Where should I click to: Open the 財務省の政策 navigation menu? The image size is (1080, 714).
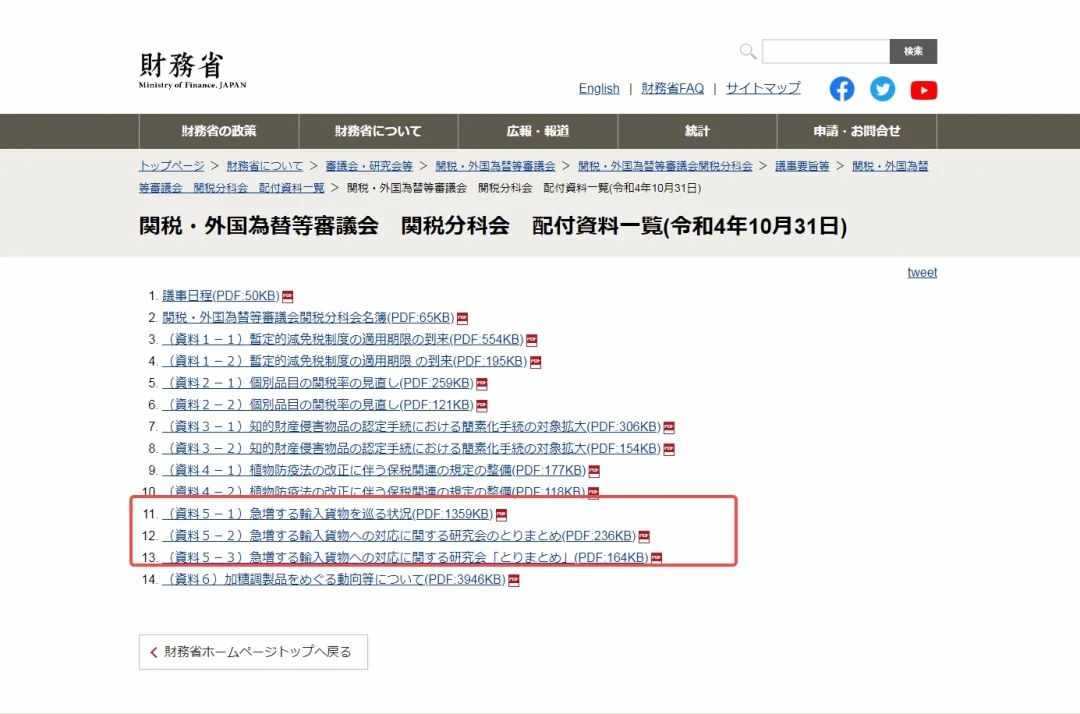point(219,131)
